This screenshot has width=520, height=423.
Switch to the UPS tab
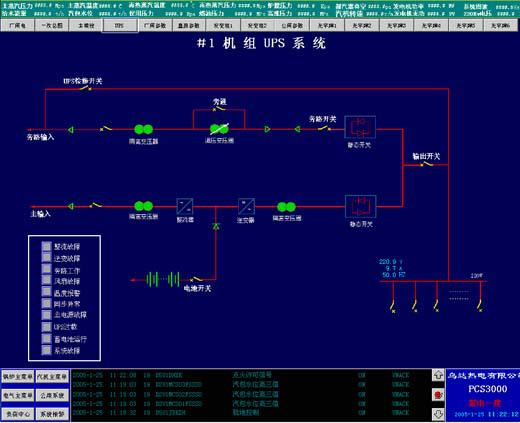point(120,25)
